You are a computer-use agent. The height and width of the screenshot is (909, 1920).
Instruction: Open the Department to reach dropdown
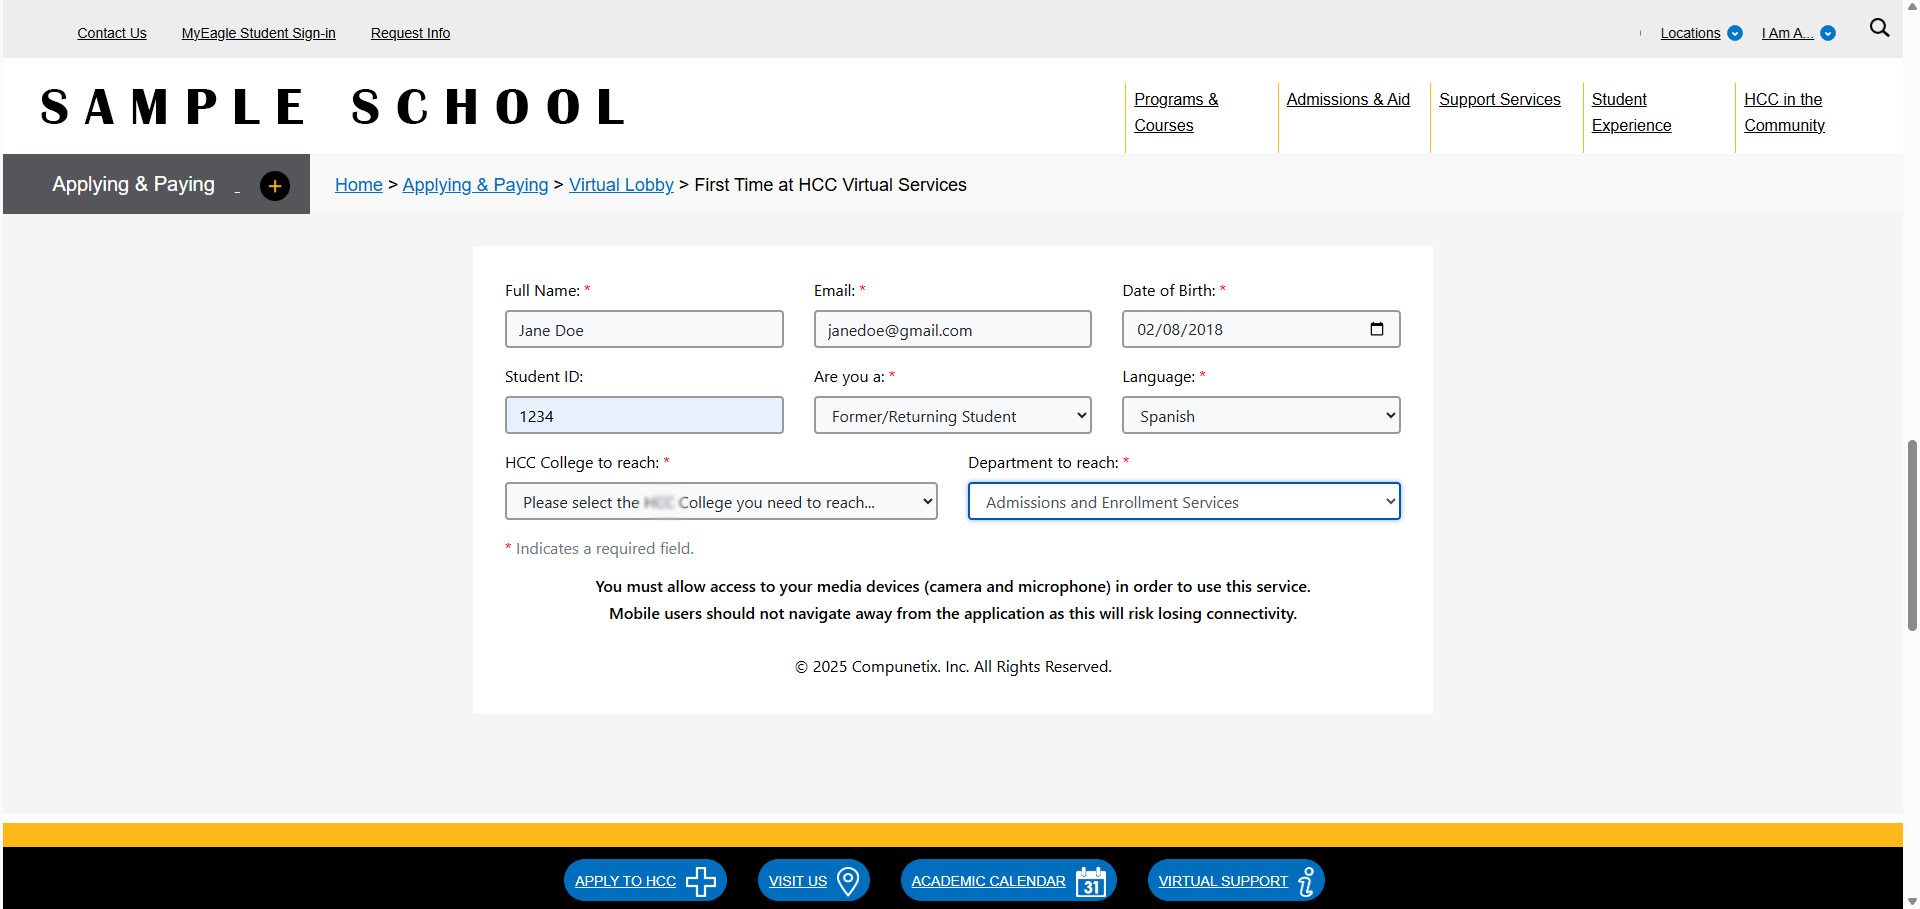pyautogui.click(x=1183, y=502)
